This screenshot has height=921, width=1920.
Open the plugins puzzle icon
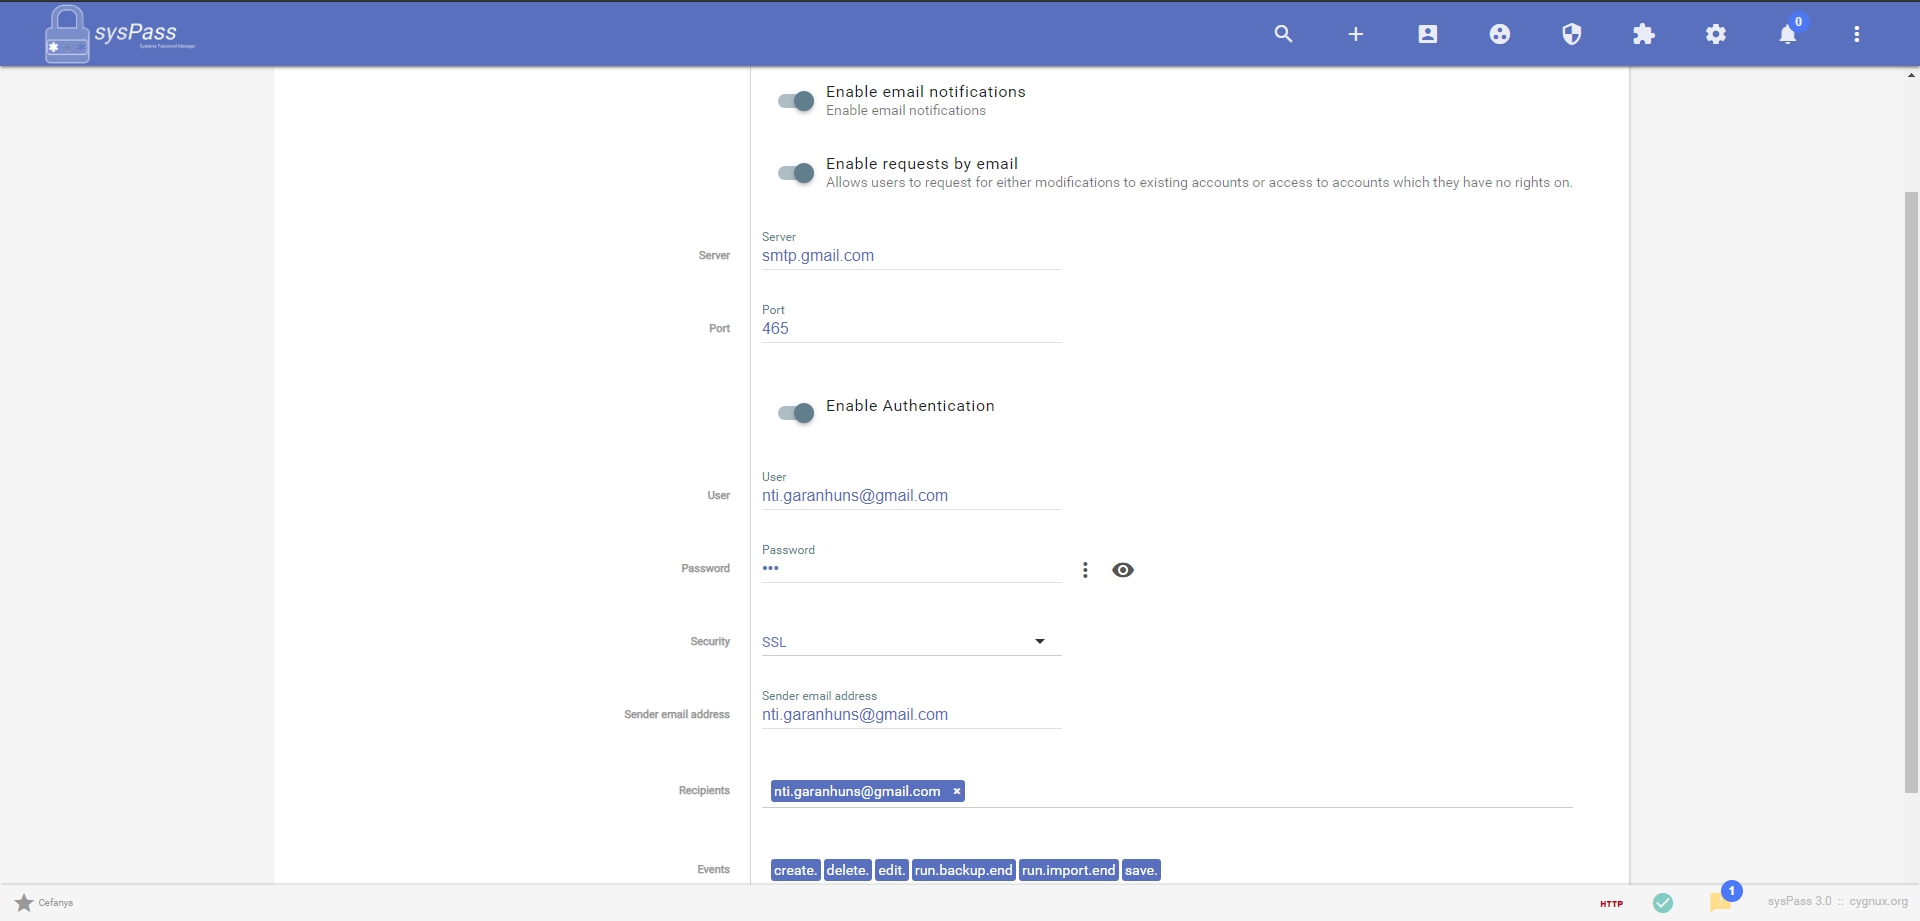[1644, 34]
